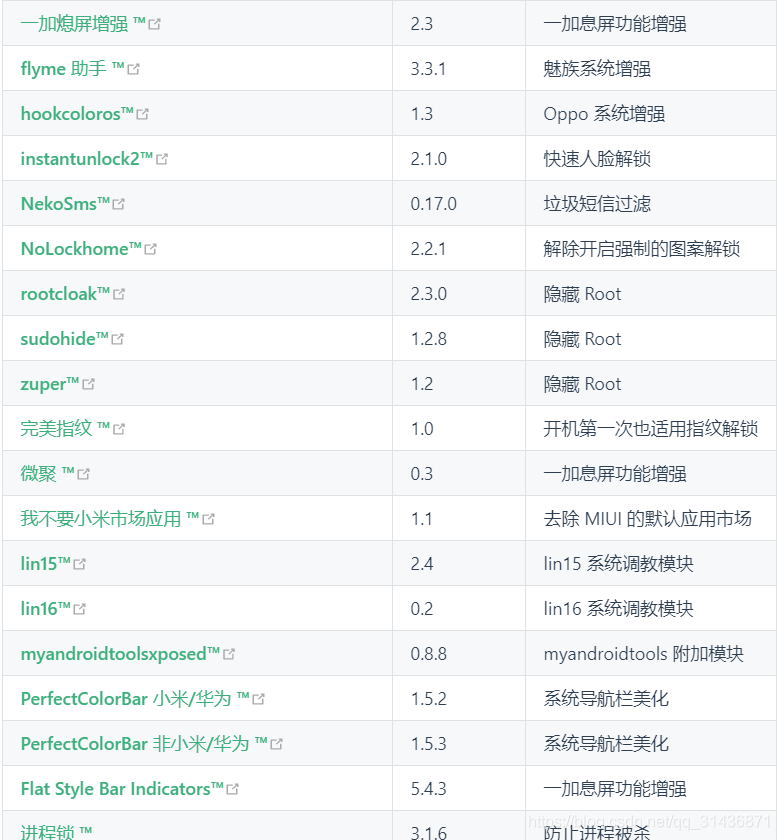779x840 pixels.
Task: Click external-link icon beside lin15
Action: click(x=79, y=564)
